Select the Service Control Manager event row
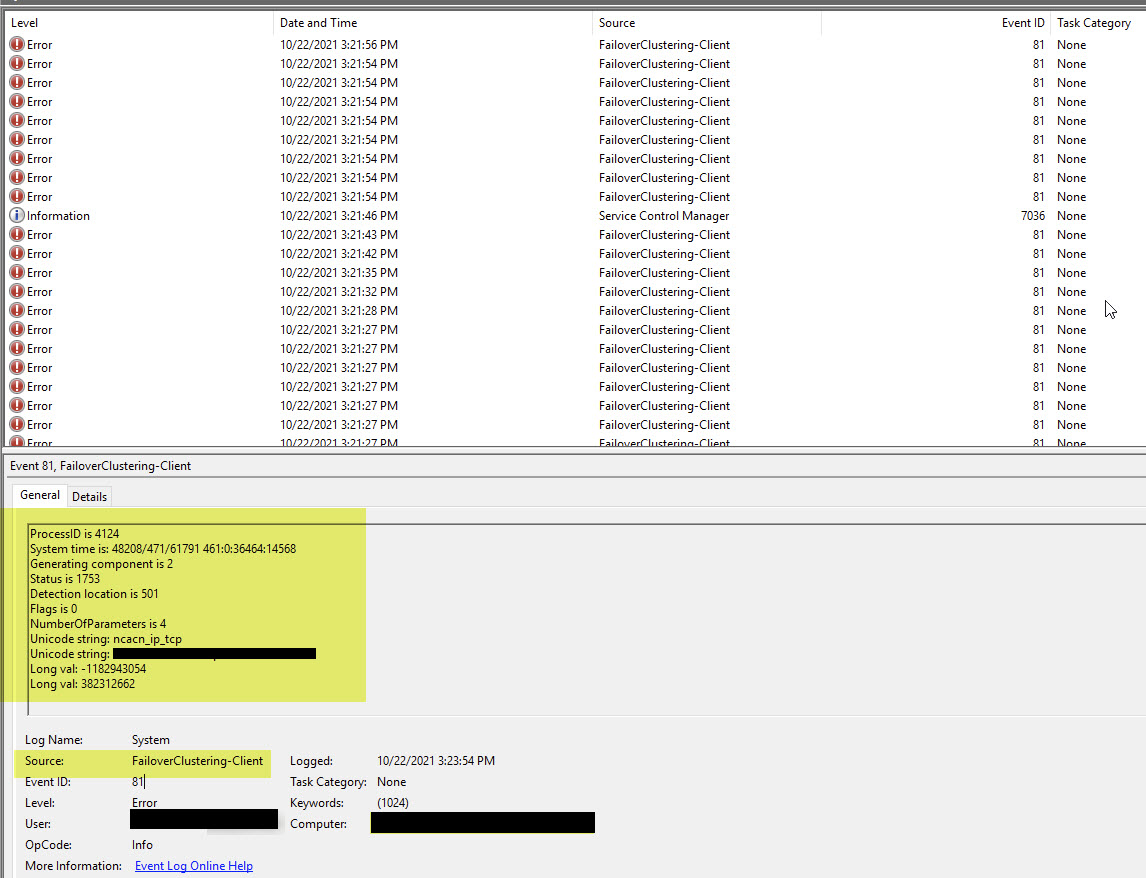The height and width of the screenshot is (878, 1146). tap(400, 215)
